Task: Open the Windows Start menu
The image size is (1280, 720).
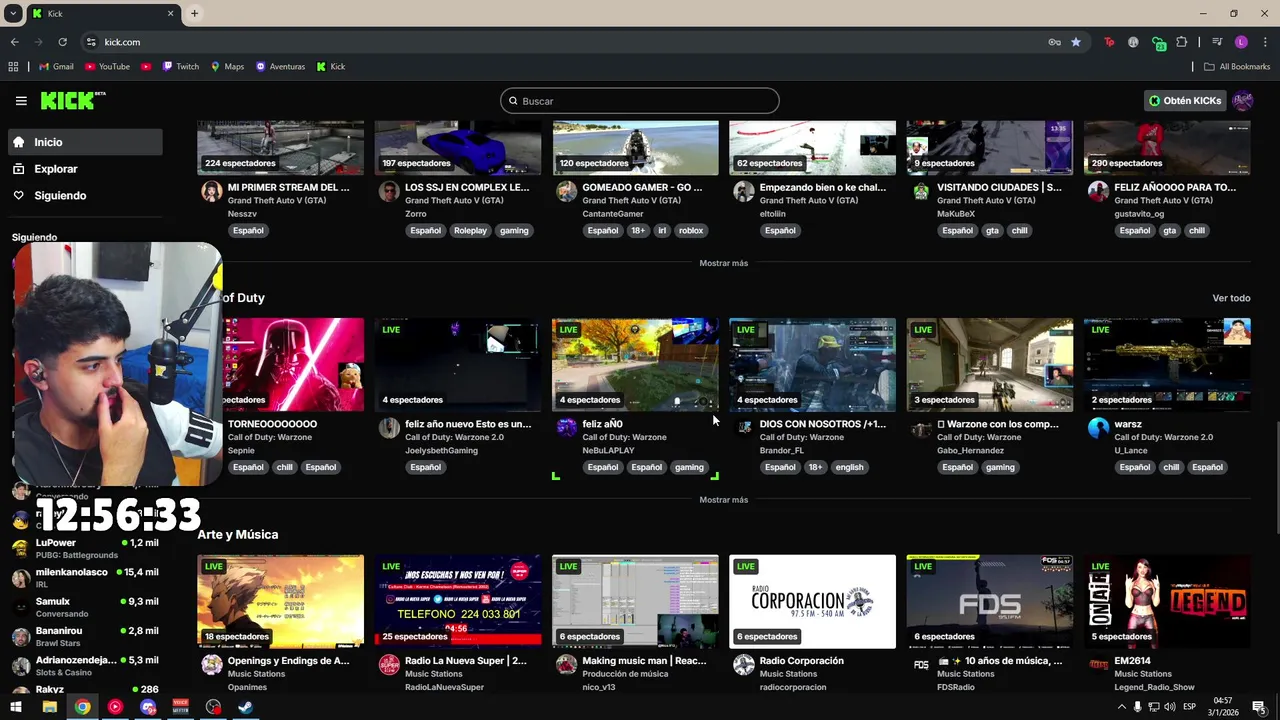Action: [x=16, y=707]
